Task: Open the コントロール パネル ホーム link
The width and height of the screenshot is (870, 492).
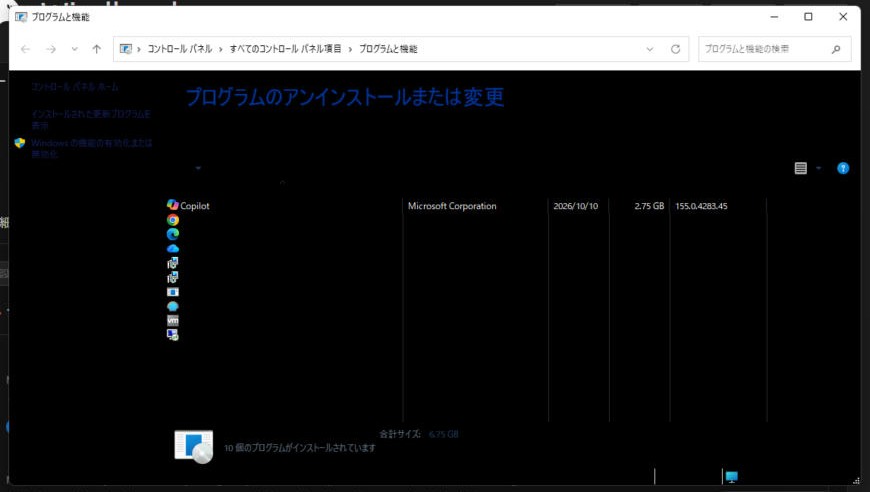Action: [x=74, y=87]
